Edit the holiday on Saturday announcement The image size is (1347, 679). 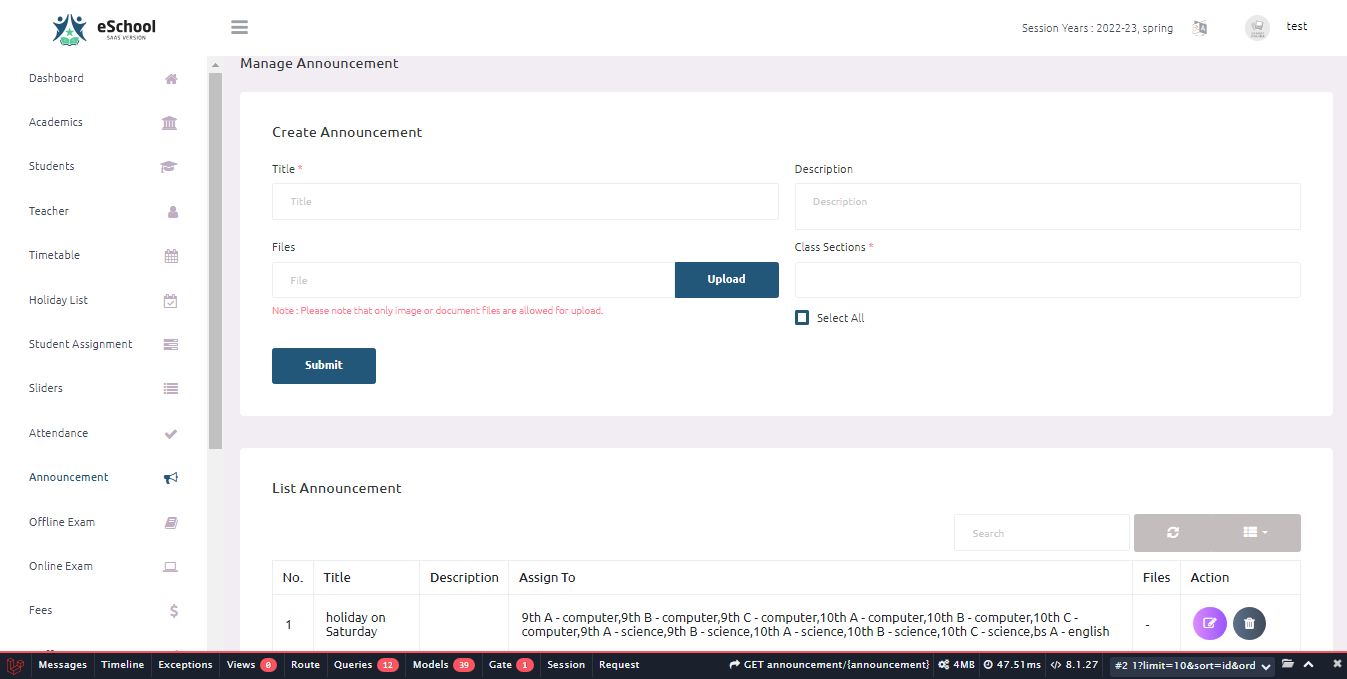pos(1210,624)
